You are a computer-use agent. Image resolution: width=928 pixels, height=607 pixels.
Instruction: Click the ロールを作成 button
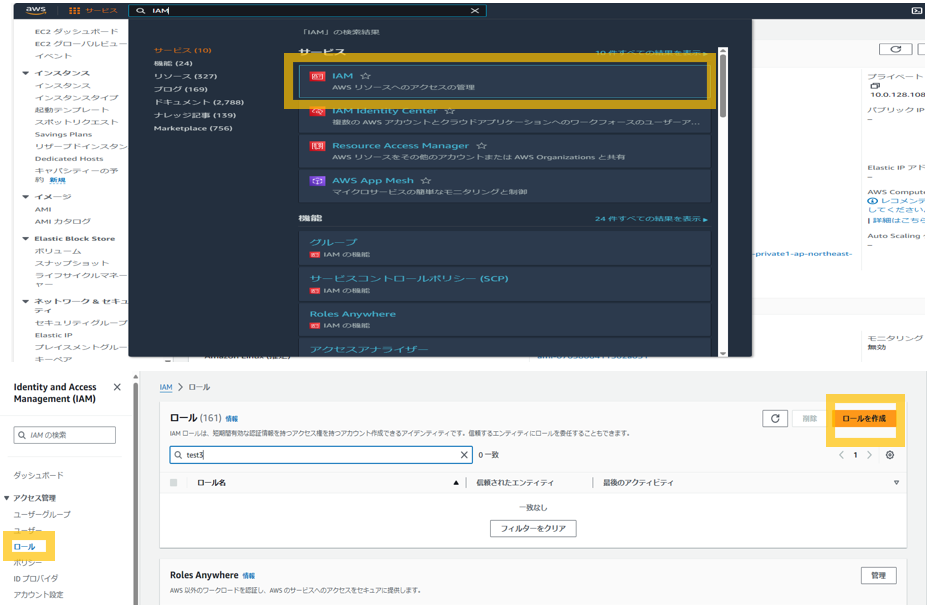[x=864, y=418]
